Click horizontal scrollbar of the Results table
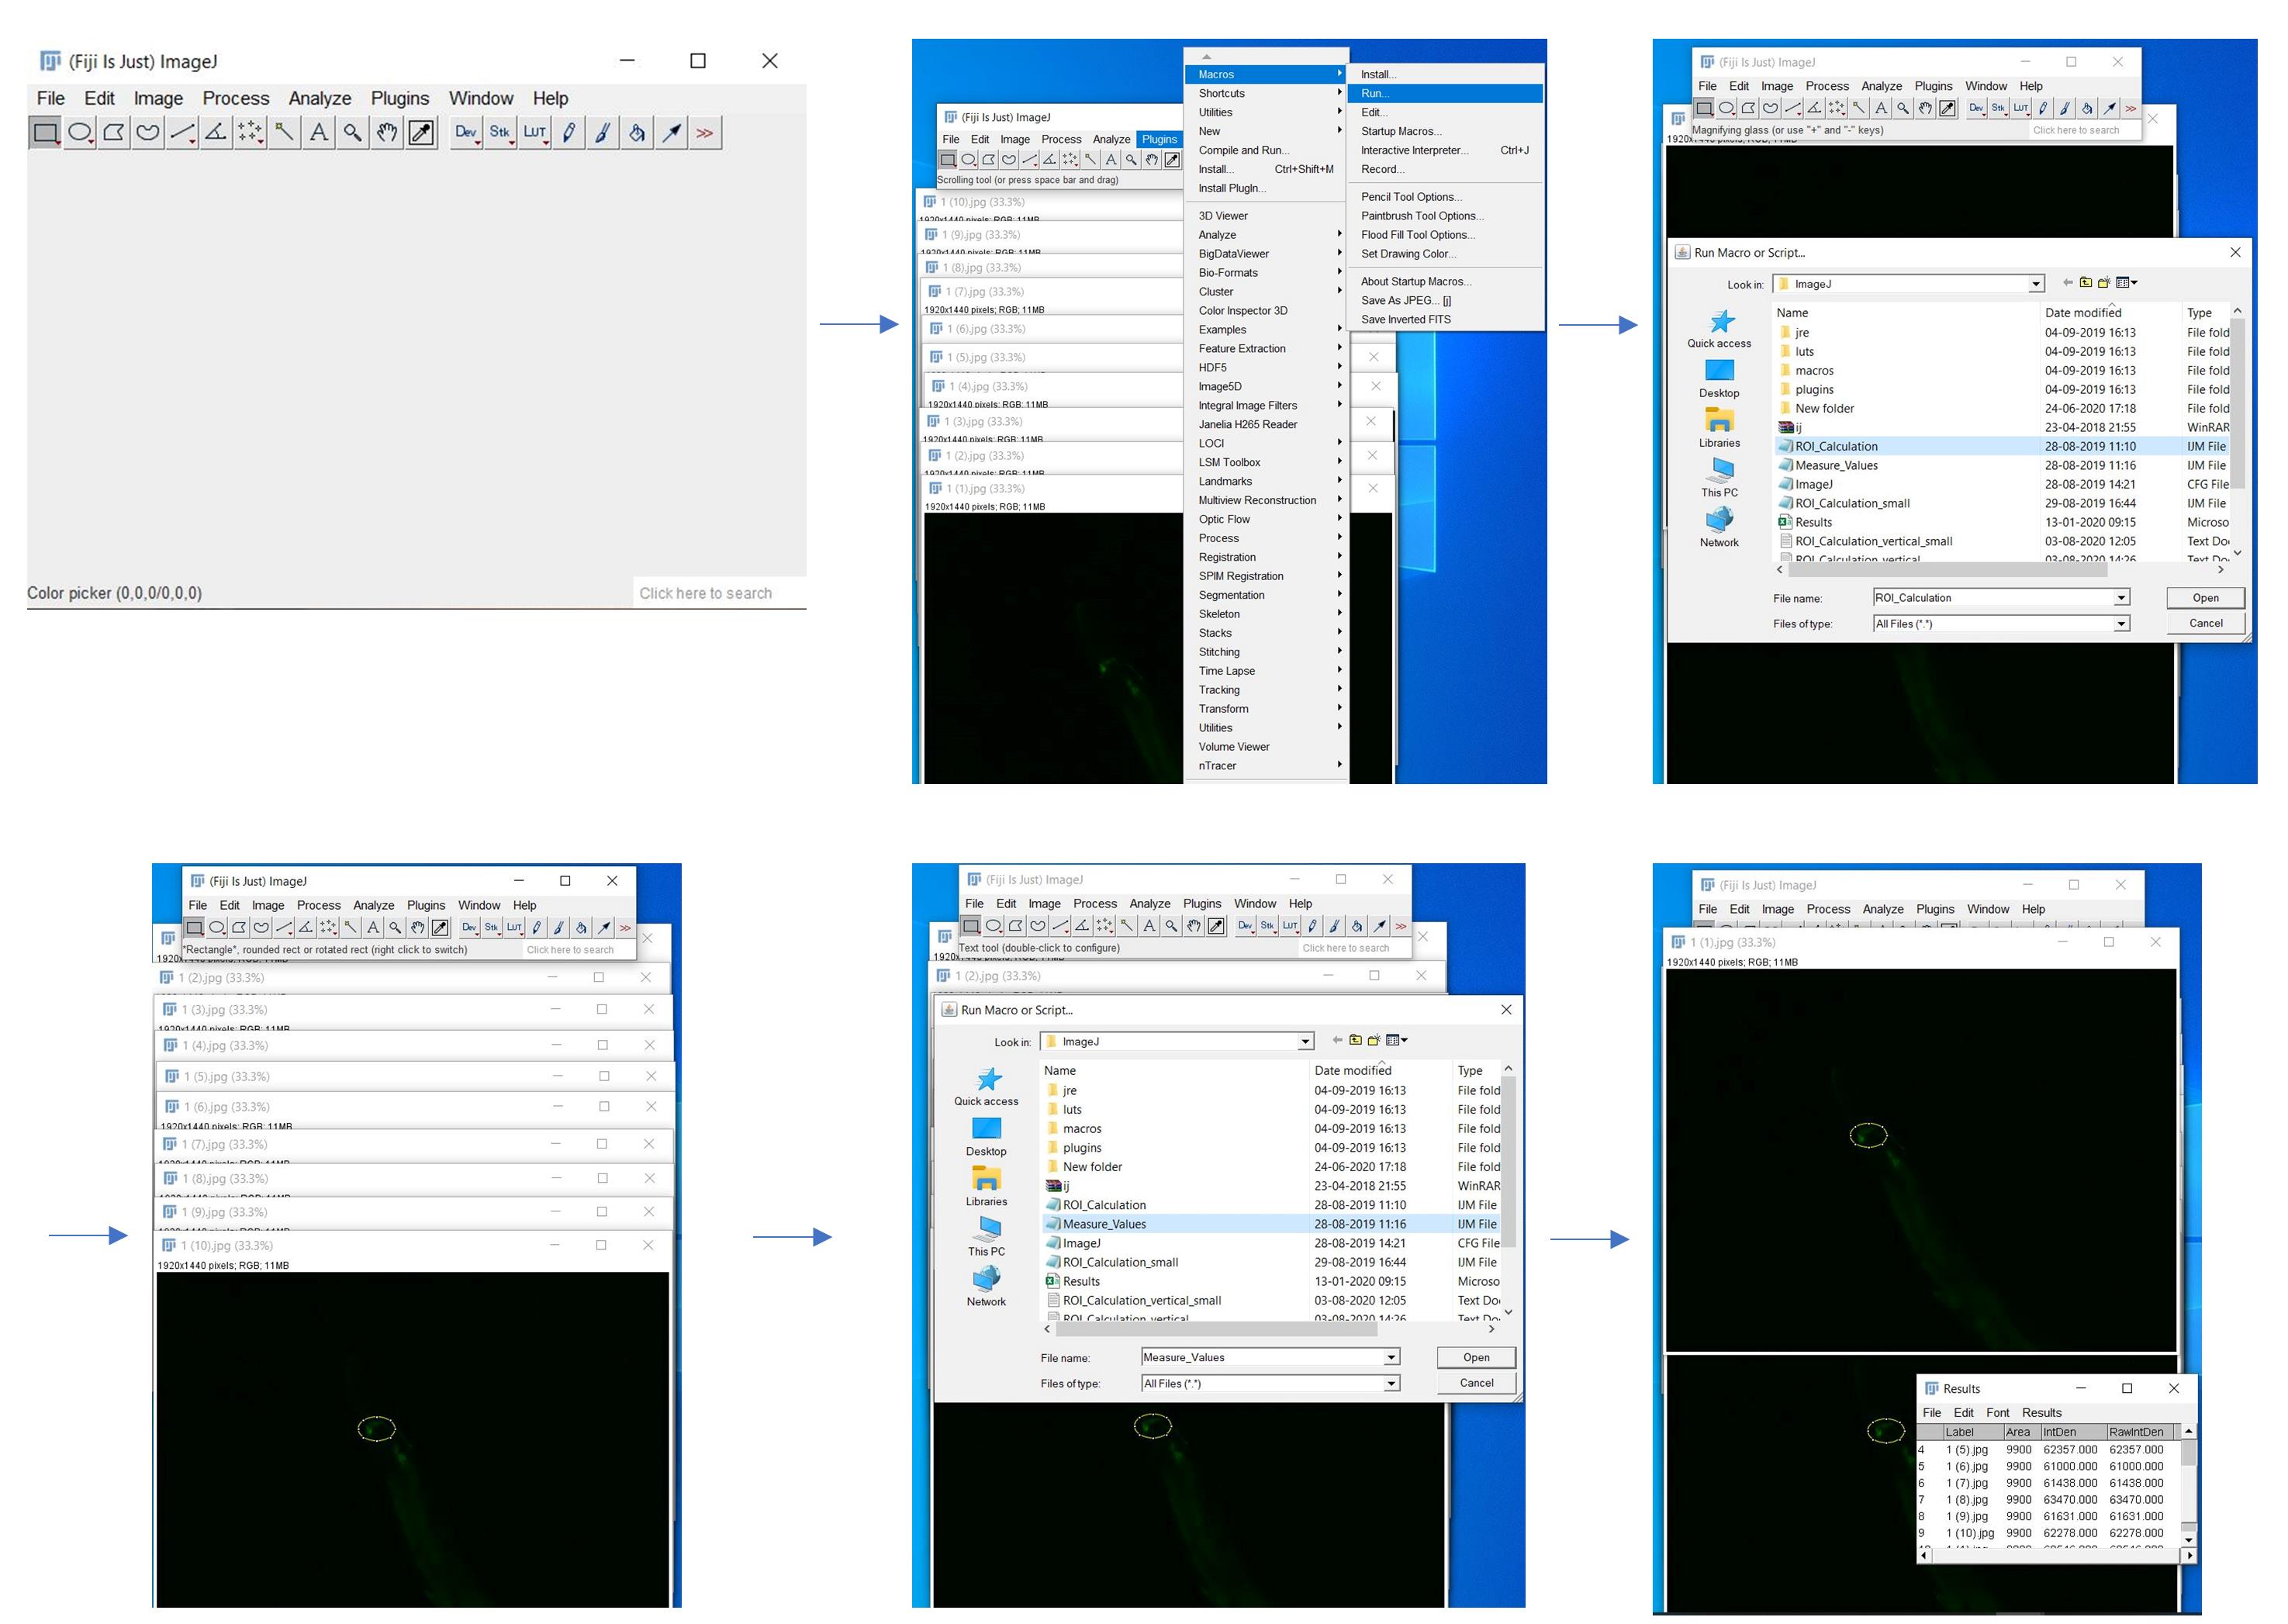The width and height of the screenshot is (2288, 1624). click(2057, 1556)
